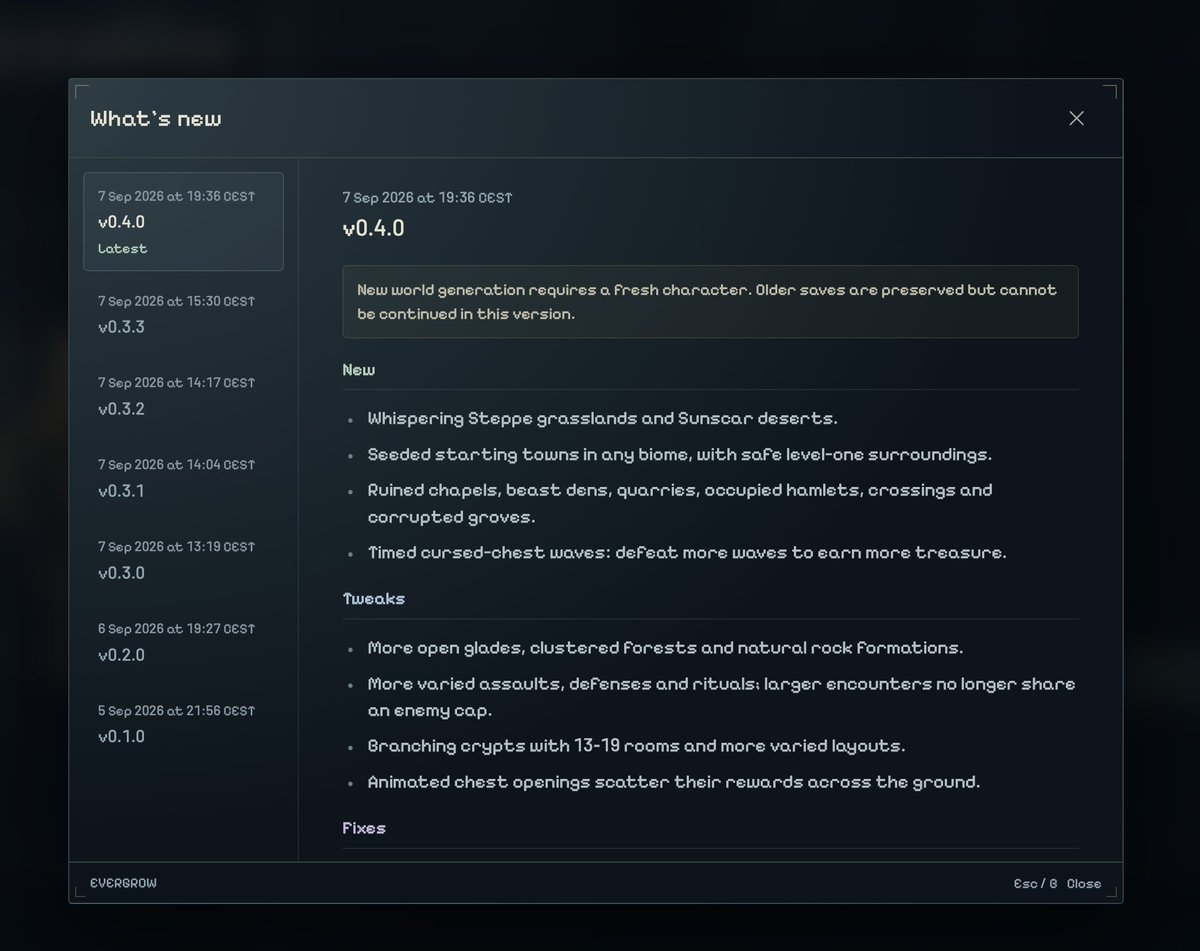The image size is (1200, 951).
Task: Click the "Fixes" section heading
Action: 364,828
